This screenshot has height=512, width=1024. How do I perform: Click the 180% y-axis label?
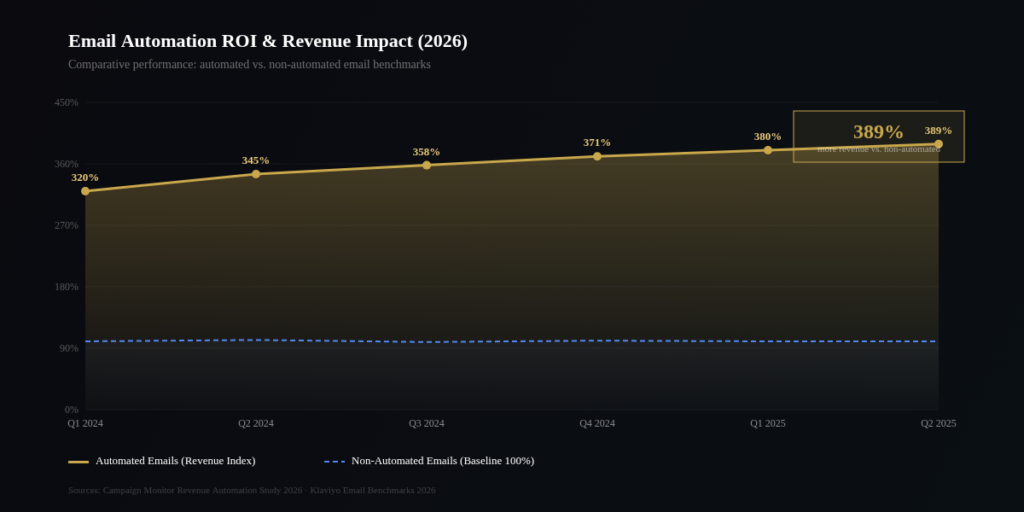click(67, 287)
